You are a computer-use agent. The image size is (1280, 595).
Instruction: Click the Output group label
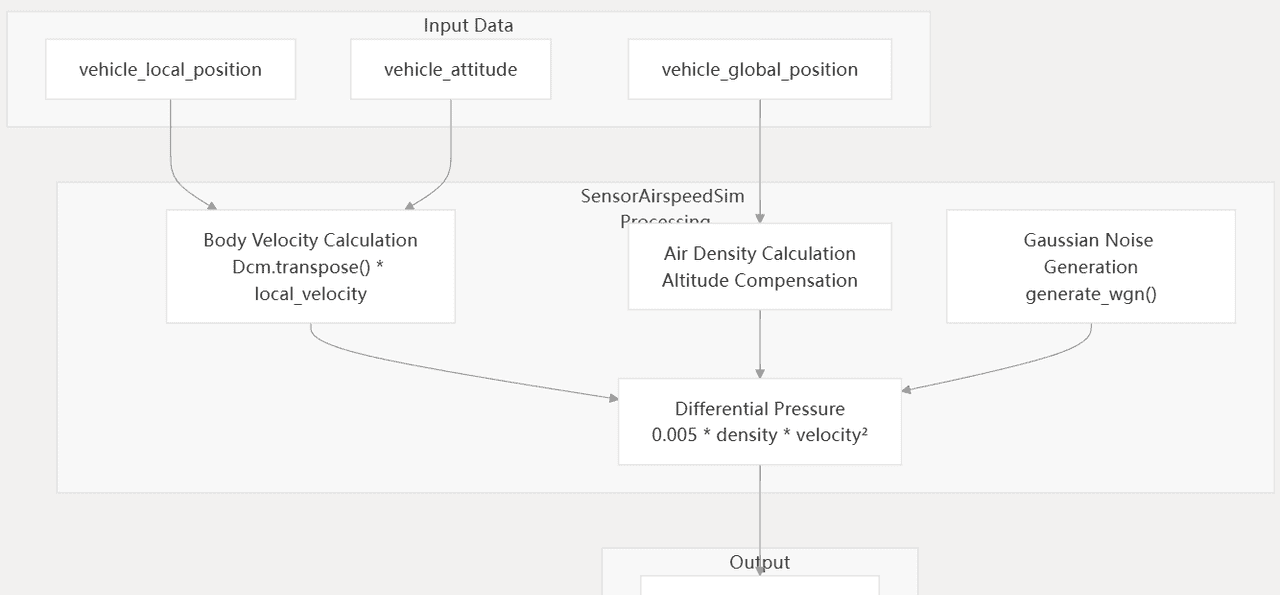[x=759, y=562]
